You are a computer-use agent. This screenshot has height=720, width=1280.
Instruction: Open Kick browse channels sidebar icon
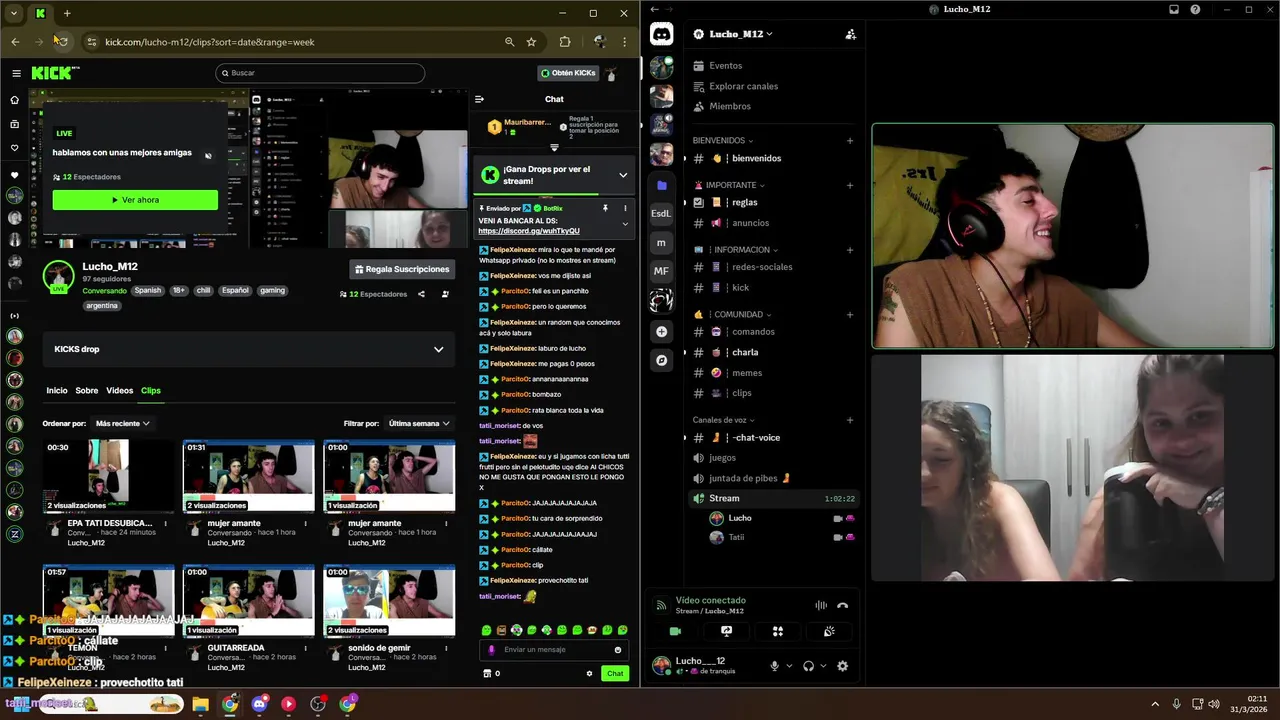pyautogui.click(x=15, y=124)
